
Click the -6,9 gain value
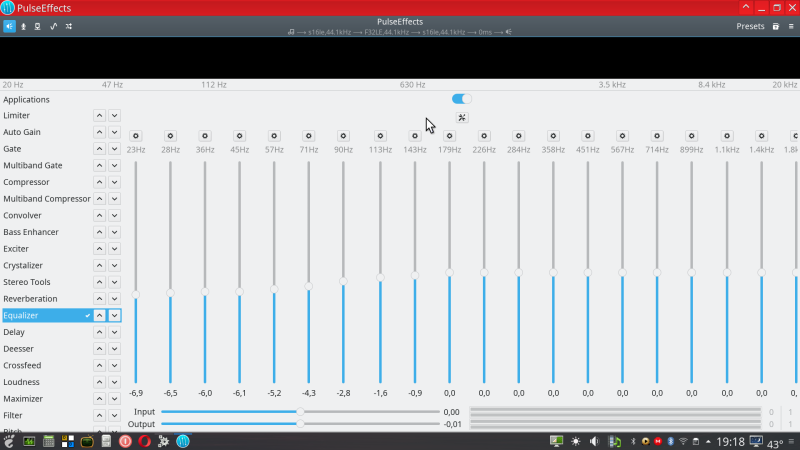(x=136, y=393)
